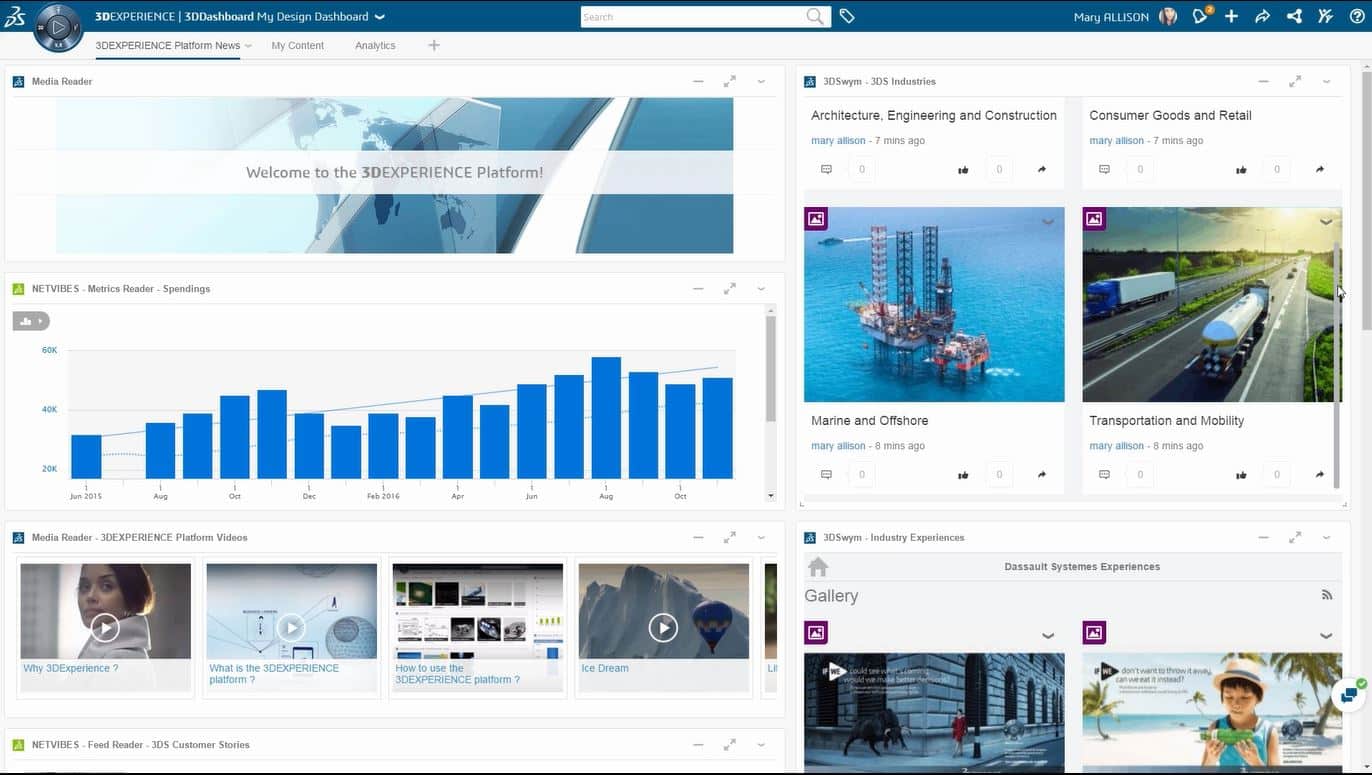The image size is (1372, 775).
Task: Share the Transportation and Mobility post
Action: click(x=1320, y=475)
